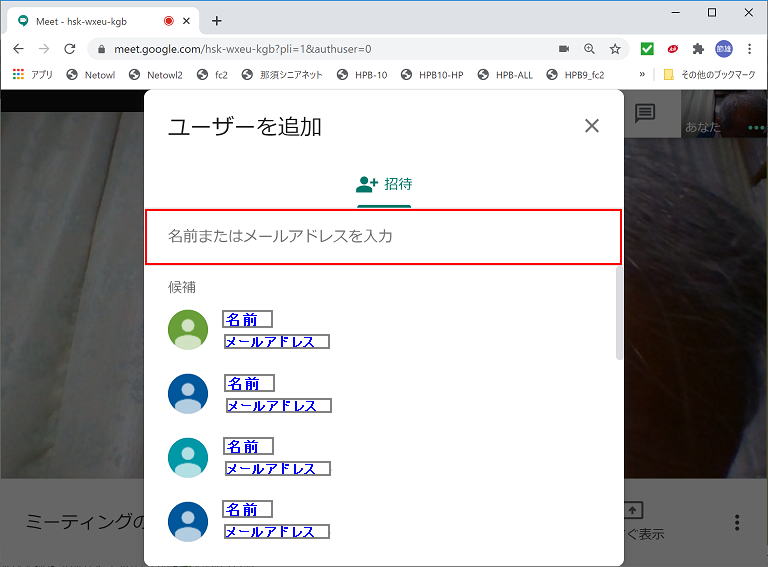Close the ユーザーを追加 dialog
Screen dimensions: 768x567
coord(592,126)
